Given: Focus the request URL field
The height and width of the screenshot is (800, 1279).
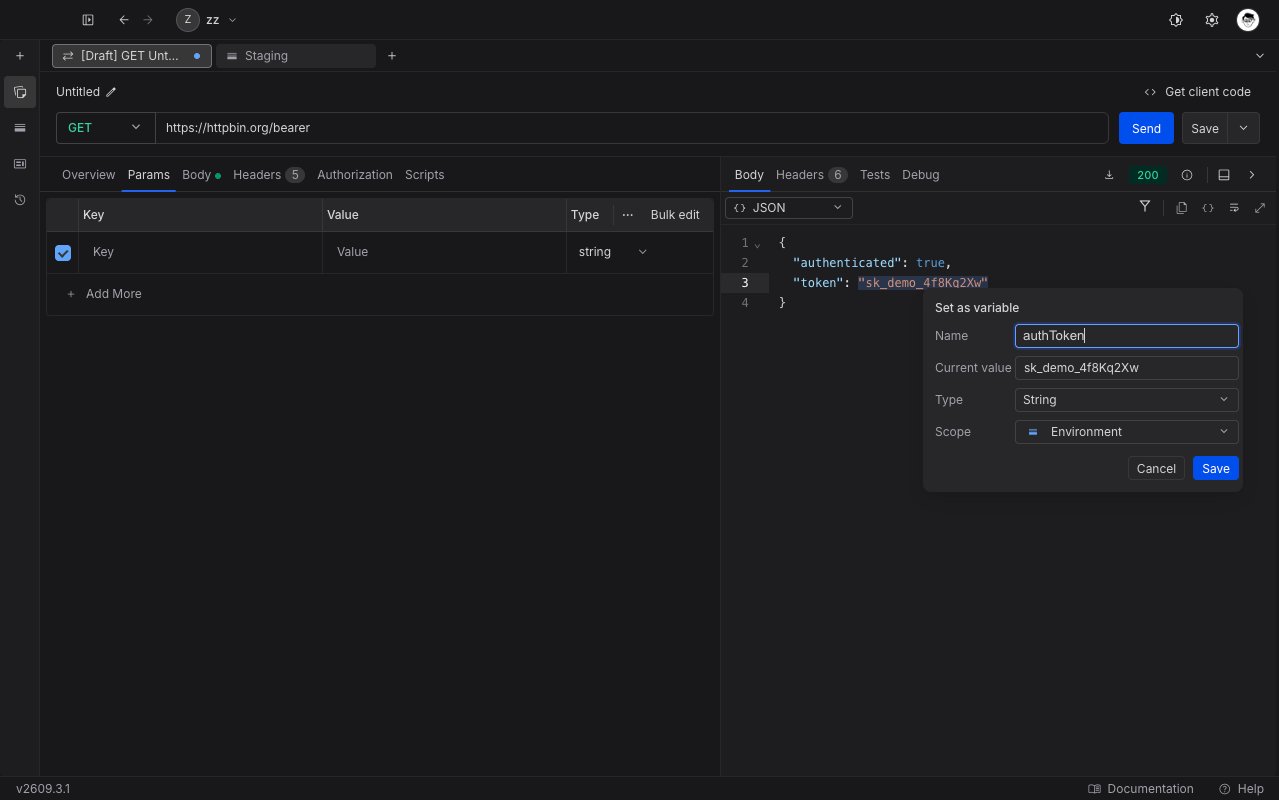Looking at the screenshot, I should pyautogui.click(x=632, y=128).
